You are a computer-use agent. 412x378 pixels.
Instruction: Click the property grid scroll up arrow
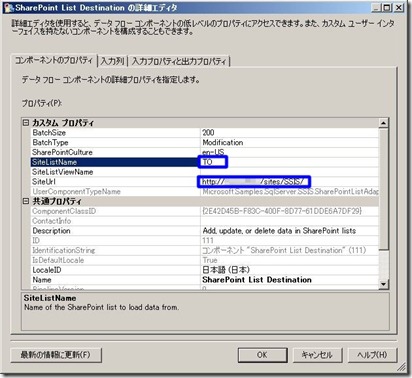(x=384, y=123)
